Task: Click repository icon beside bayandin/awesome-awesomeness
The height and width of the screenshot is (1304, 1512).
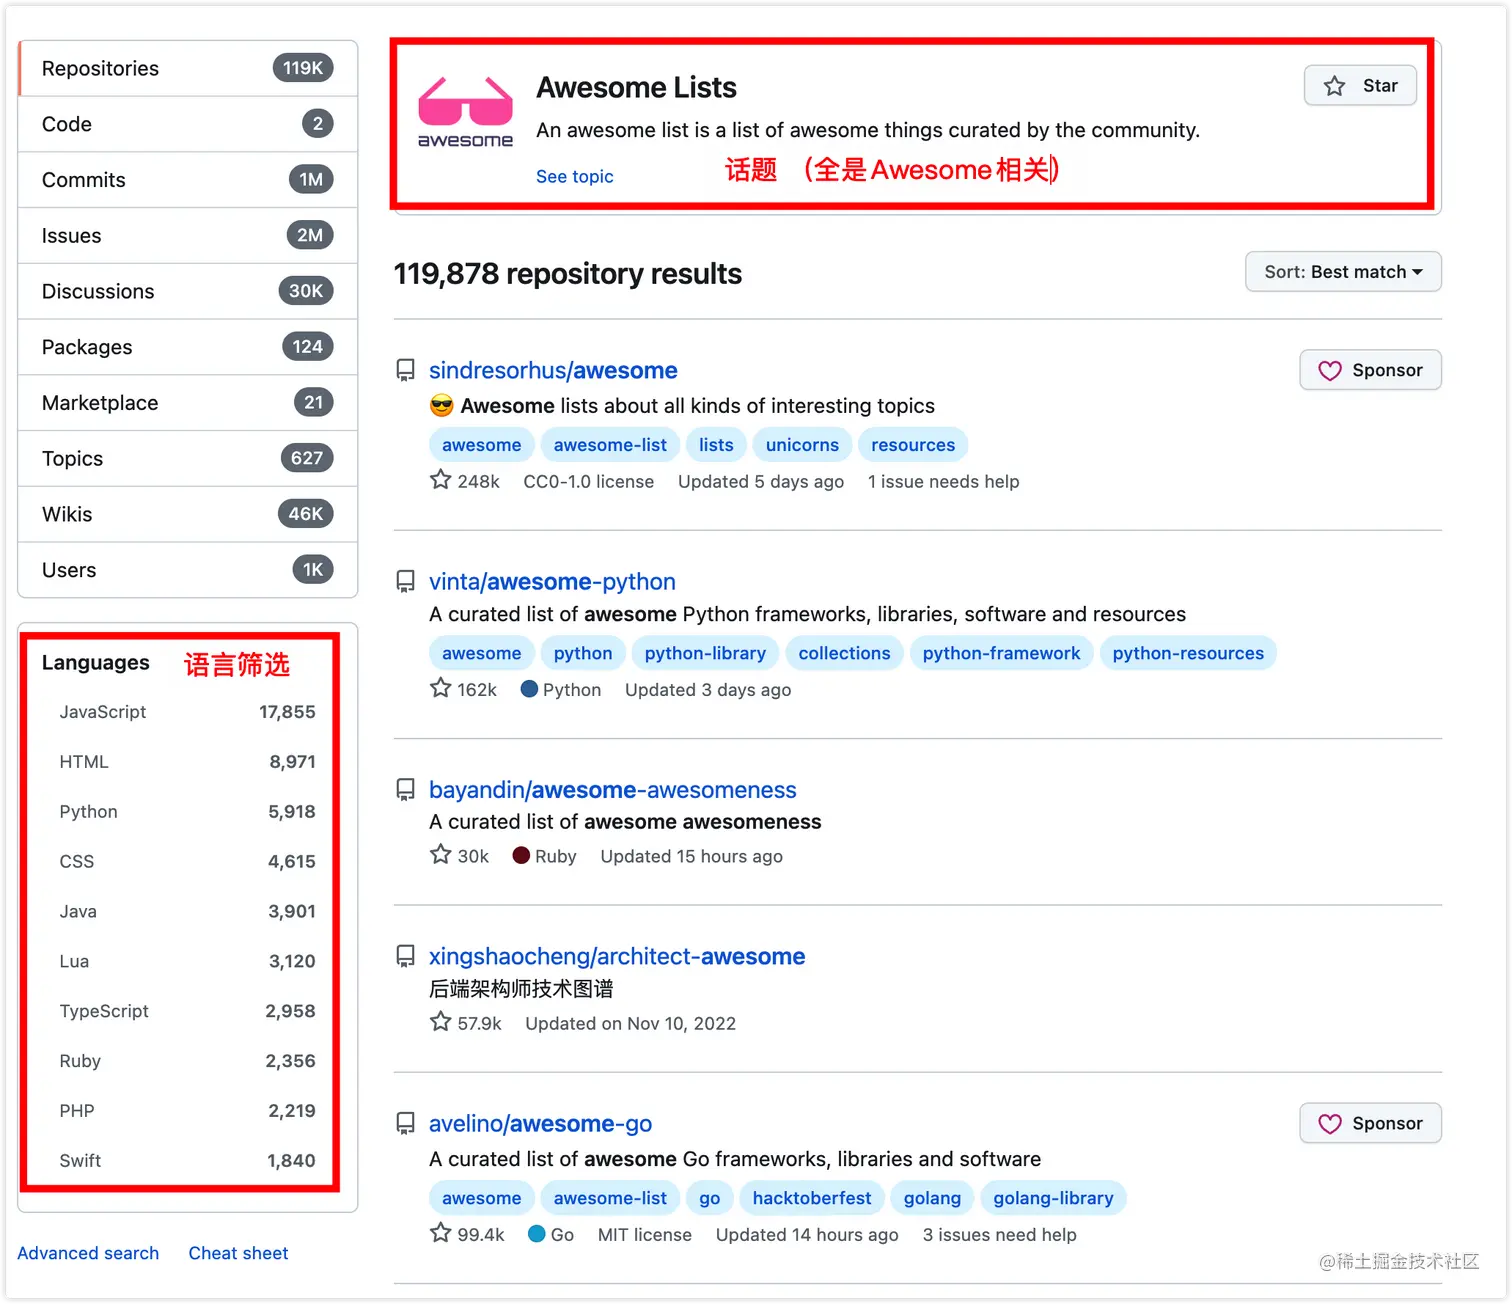Action: click(405, 790)
